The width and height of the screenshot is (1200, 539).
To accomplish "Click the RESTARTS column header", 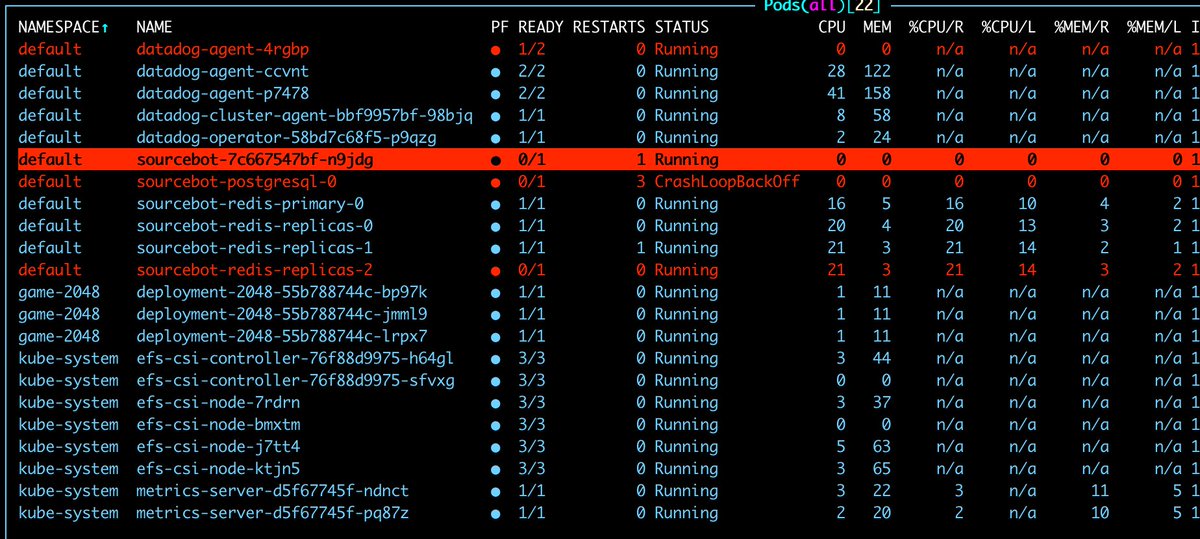I will (609, 27).
